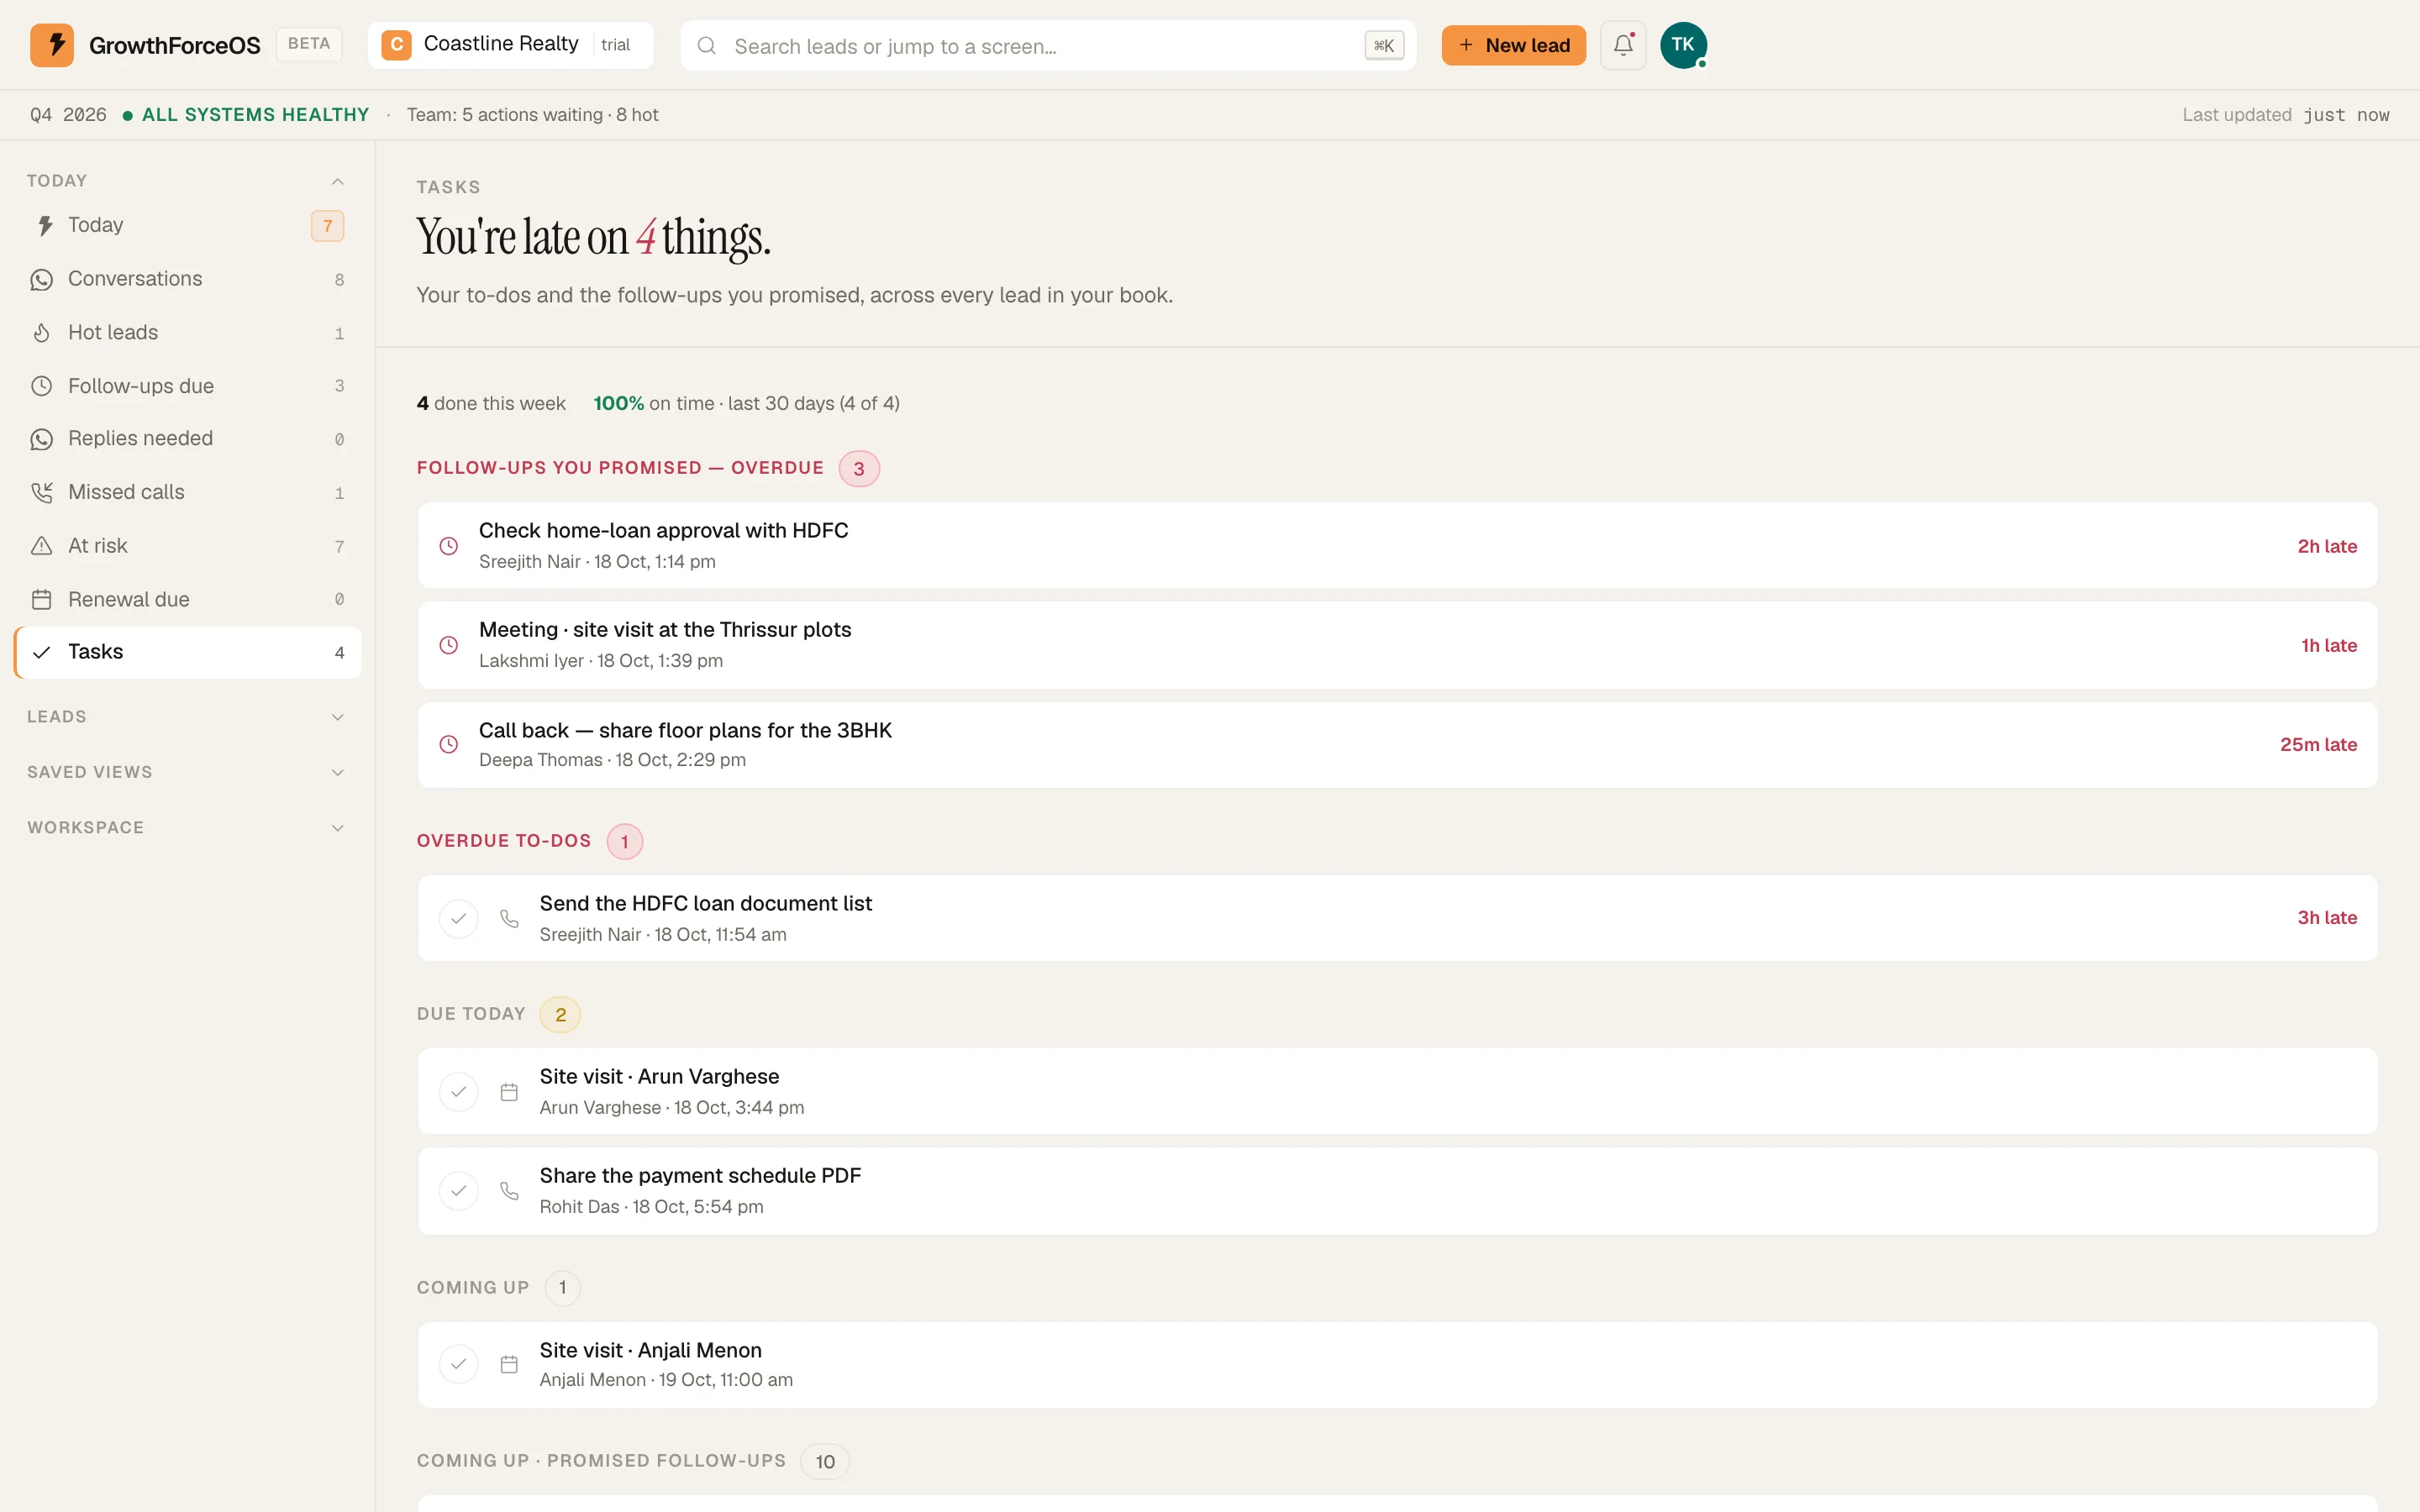
Task: Select the Tasks sidebar item
Action: click(187, 652)
